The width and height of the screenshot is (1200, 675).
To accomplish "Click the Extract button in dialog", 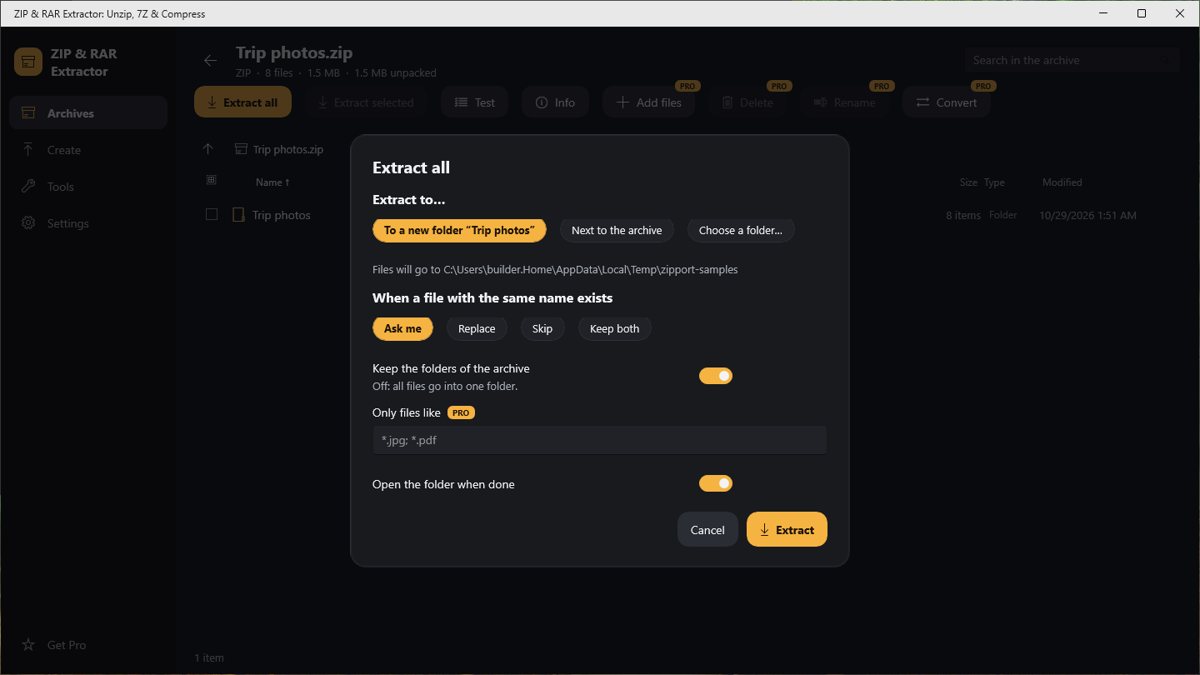I will tap(787, 530).
